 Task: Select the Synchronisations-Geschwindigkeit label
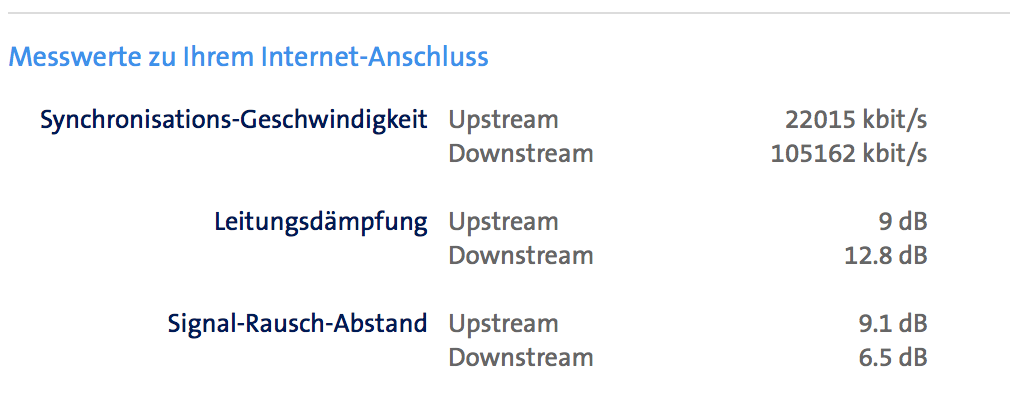pos(233,120)
